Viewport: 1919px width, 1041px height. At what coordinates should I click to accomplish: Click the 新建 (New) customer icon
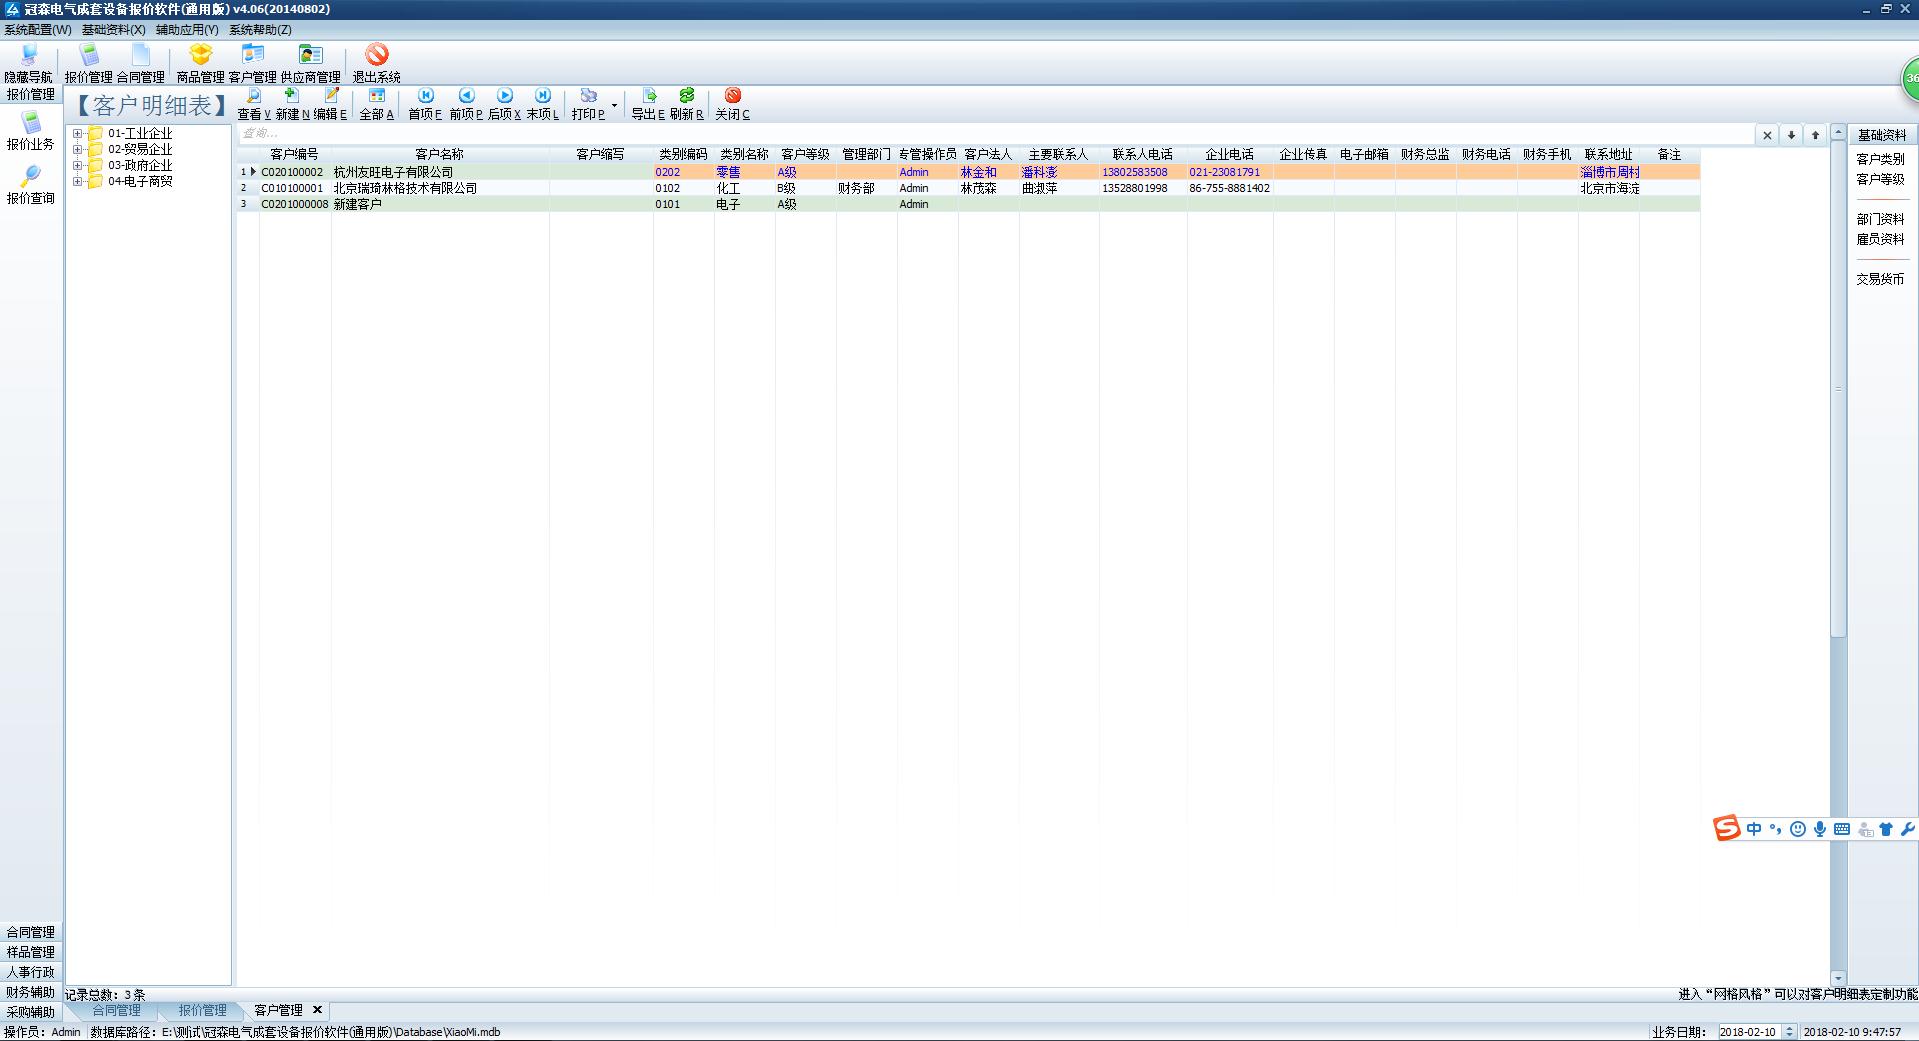[292, 97]
